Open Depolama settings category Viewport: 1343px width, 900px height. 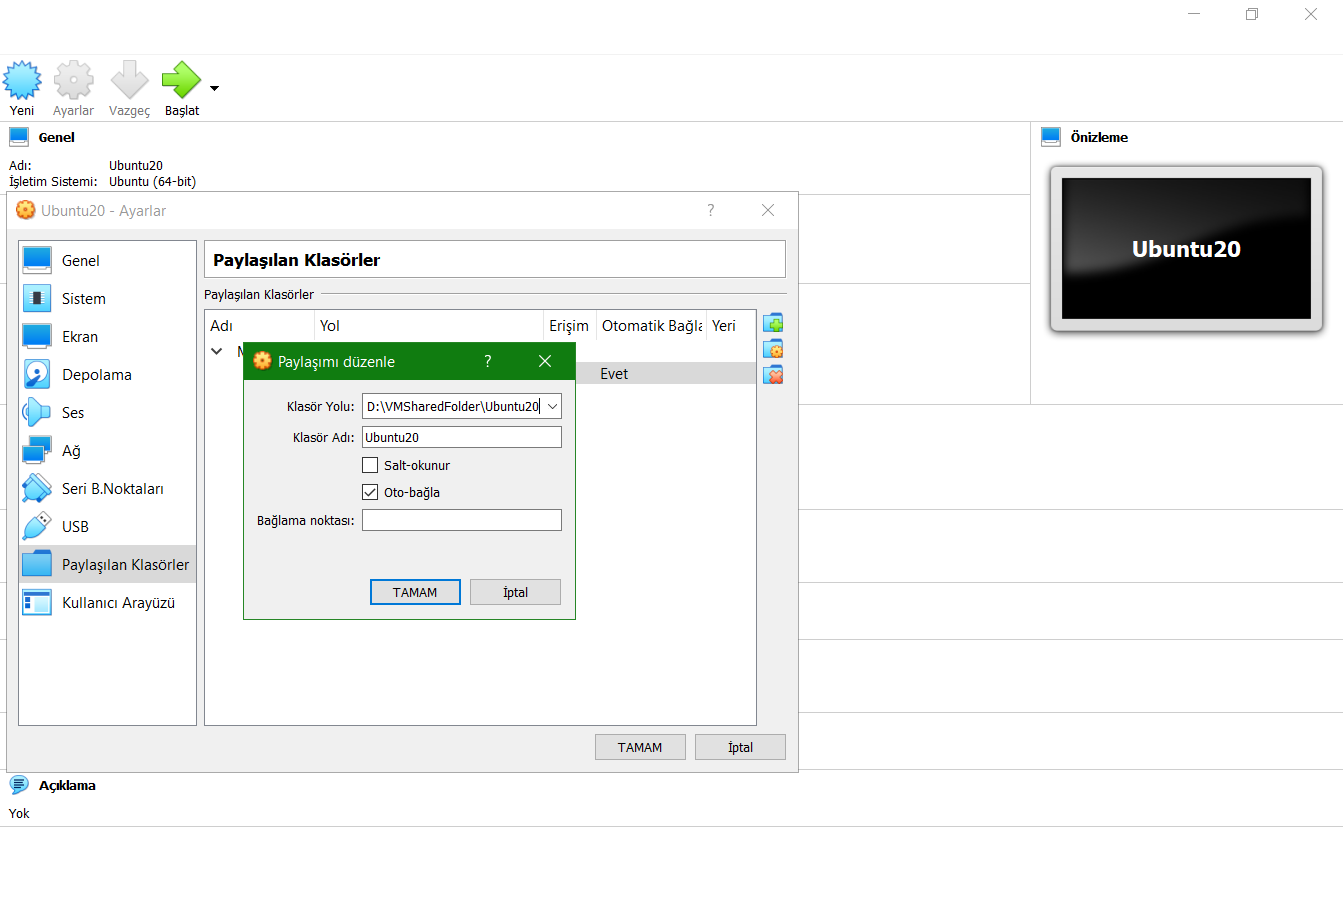(107, 374)
